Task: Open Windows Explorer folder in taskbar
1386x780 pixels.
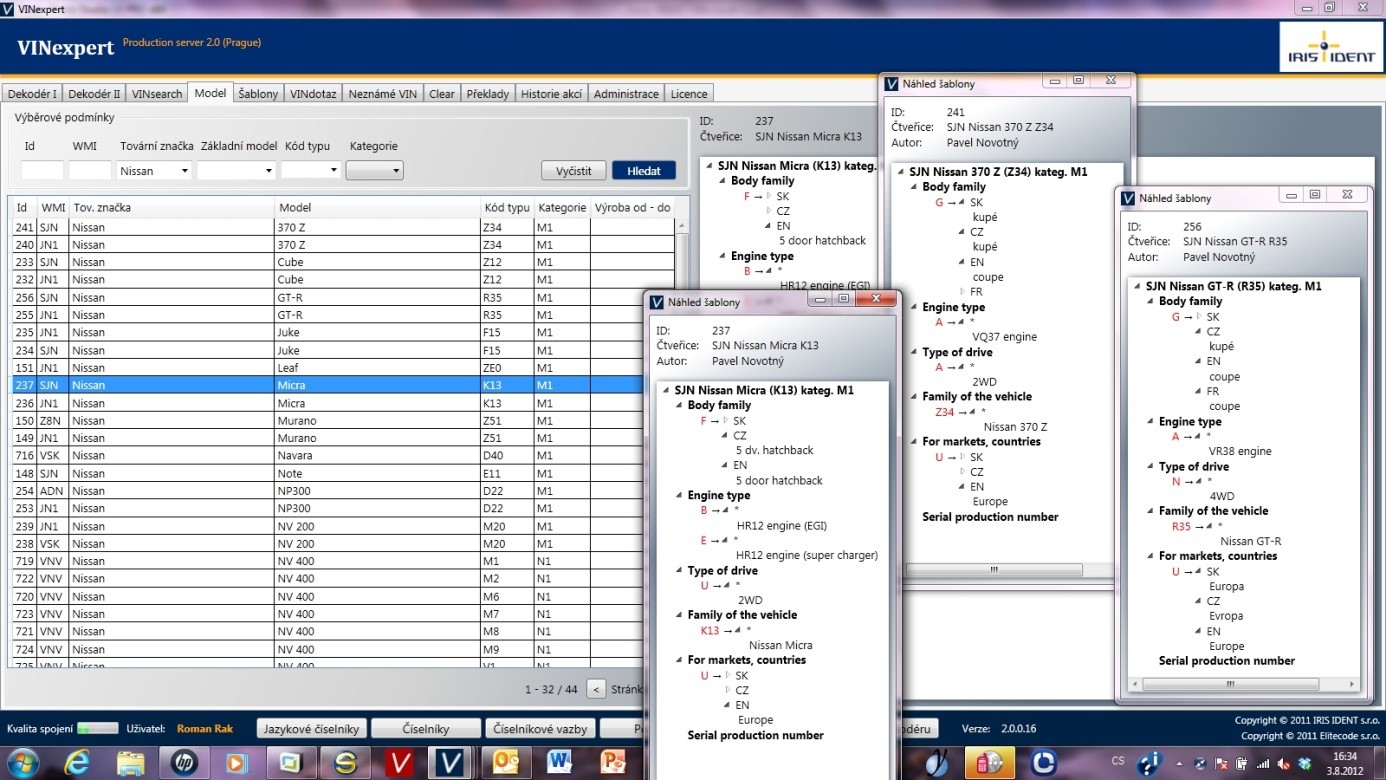Action: coord(130,763)
